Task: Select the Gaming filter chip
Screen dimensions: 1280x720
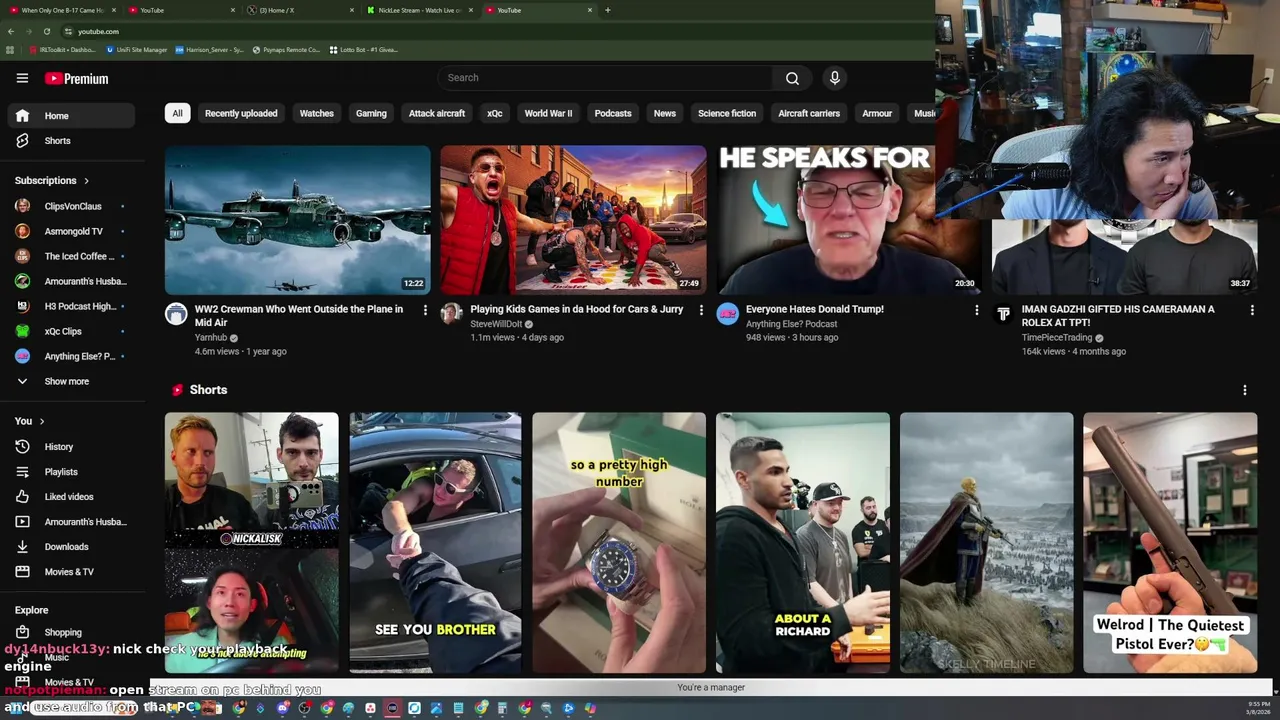Action: click(x=371, y=113)
